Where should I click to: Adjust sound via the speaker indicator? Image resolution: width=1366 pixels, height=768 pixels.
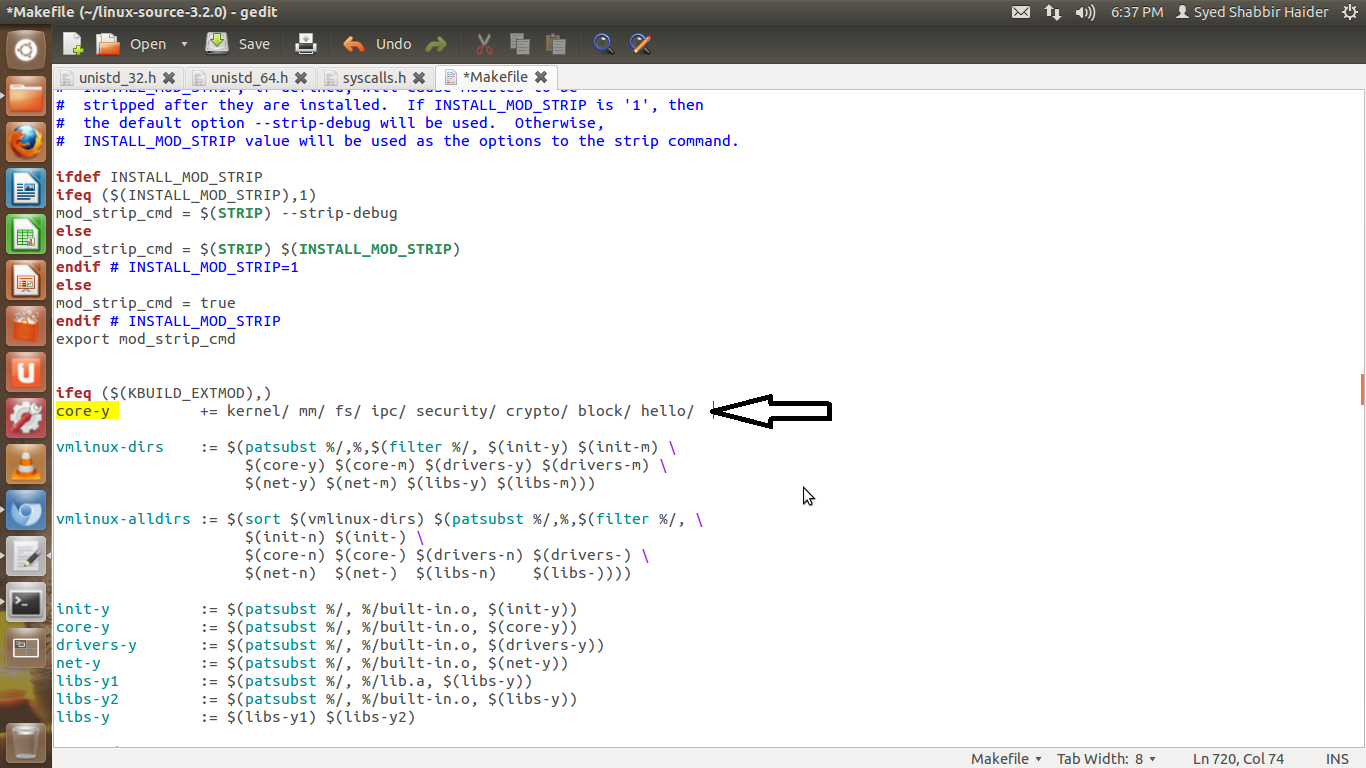tap(1083, 12)
